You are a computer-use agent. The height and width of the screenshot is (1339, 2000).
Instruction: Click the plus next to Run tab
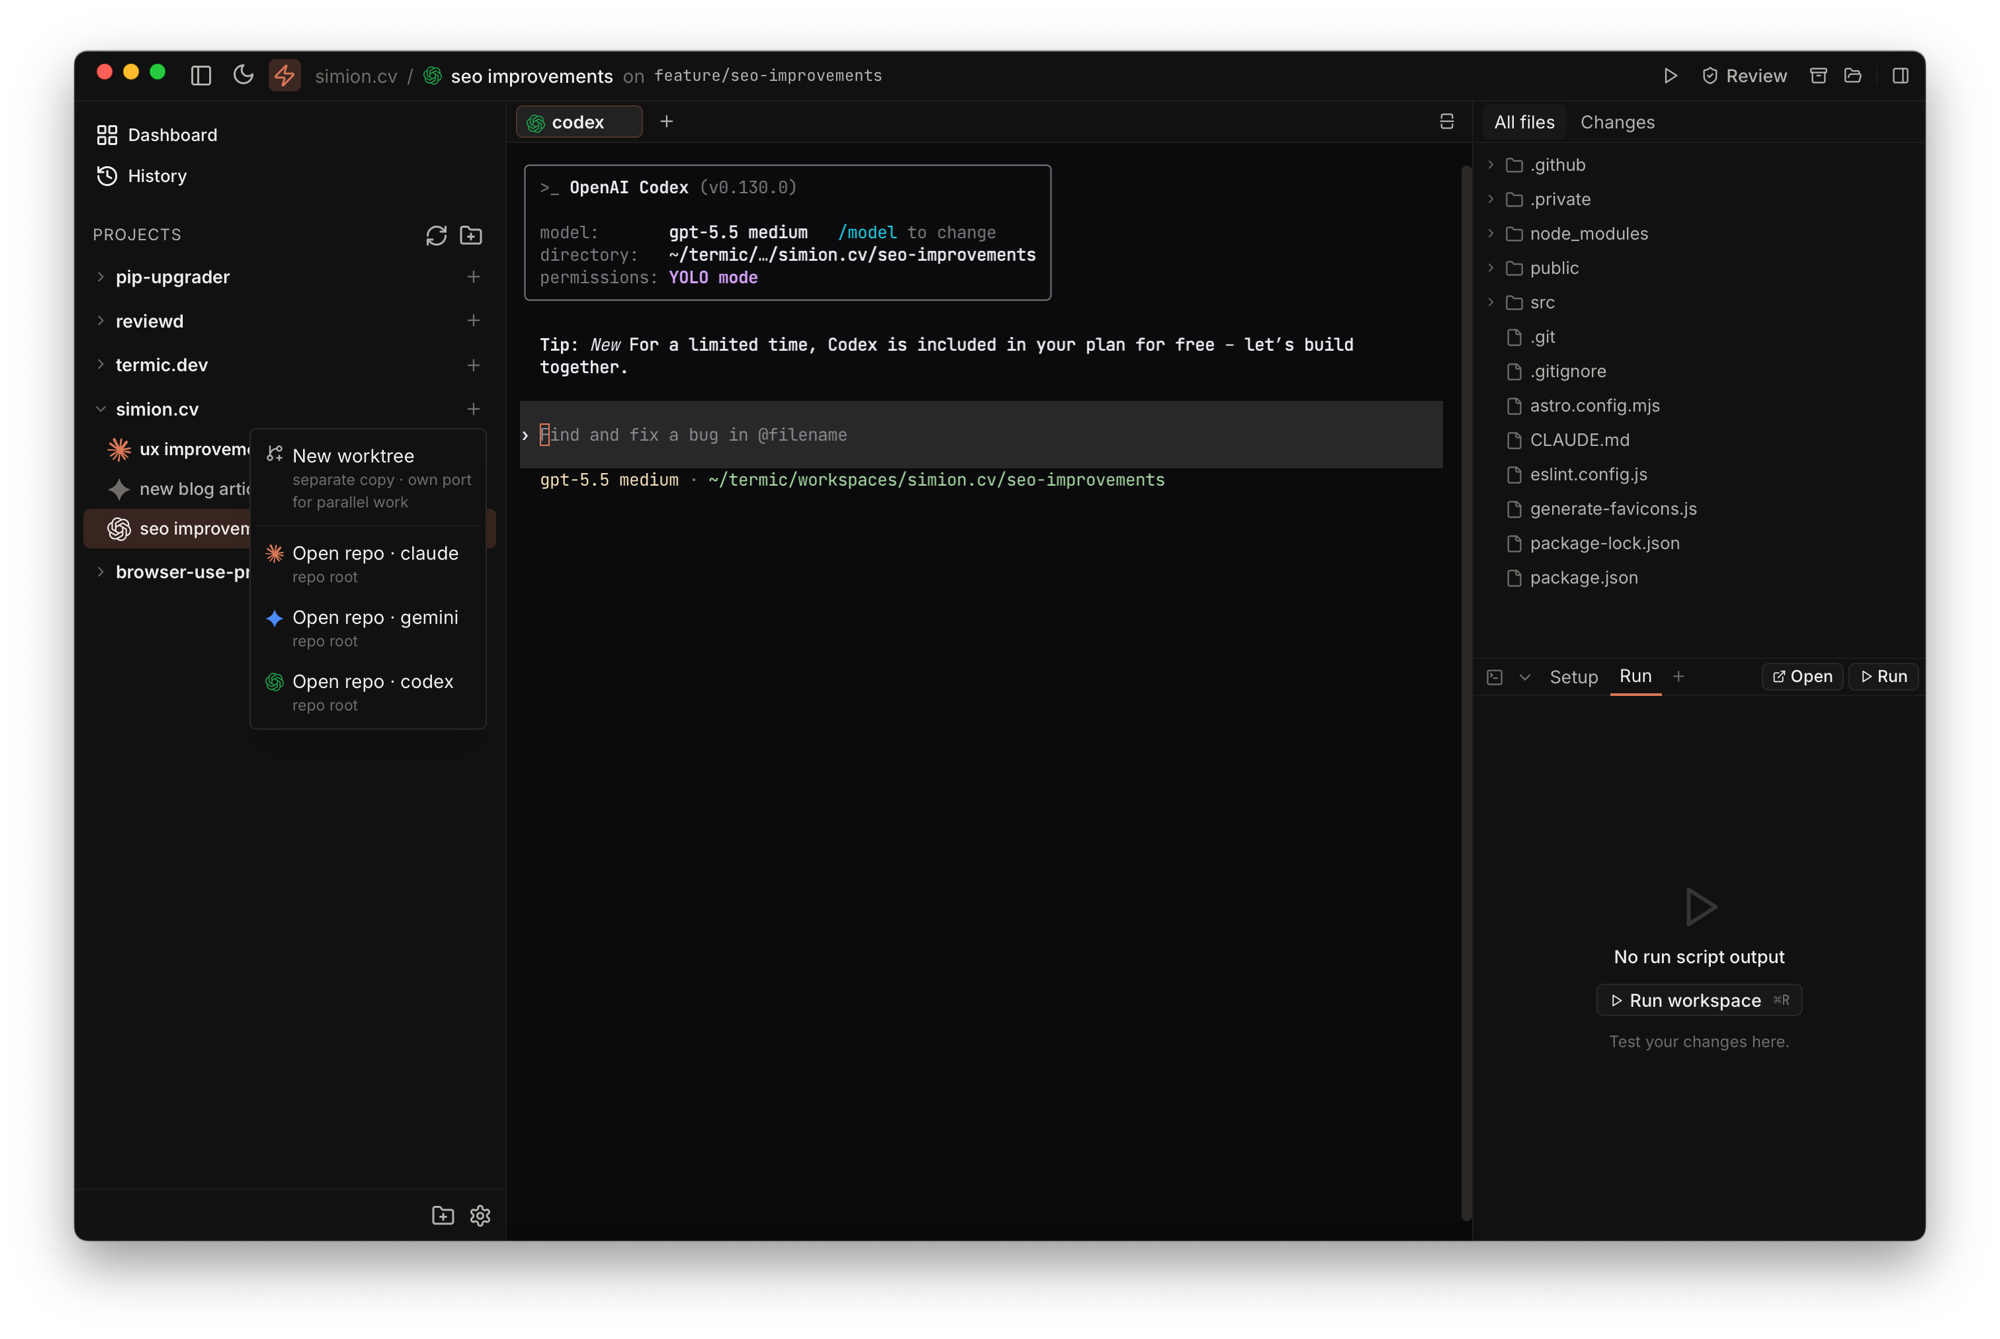pyautogui.click(x=1678, y=677)
